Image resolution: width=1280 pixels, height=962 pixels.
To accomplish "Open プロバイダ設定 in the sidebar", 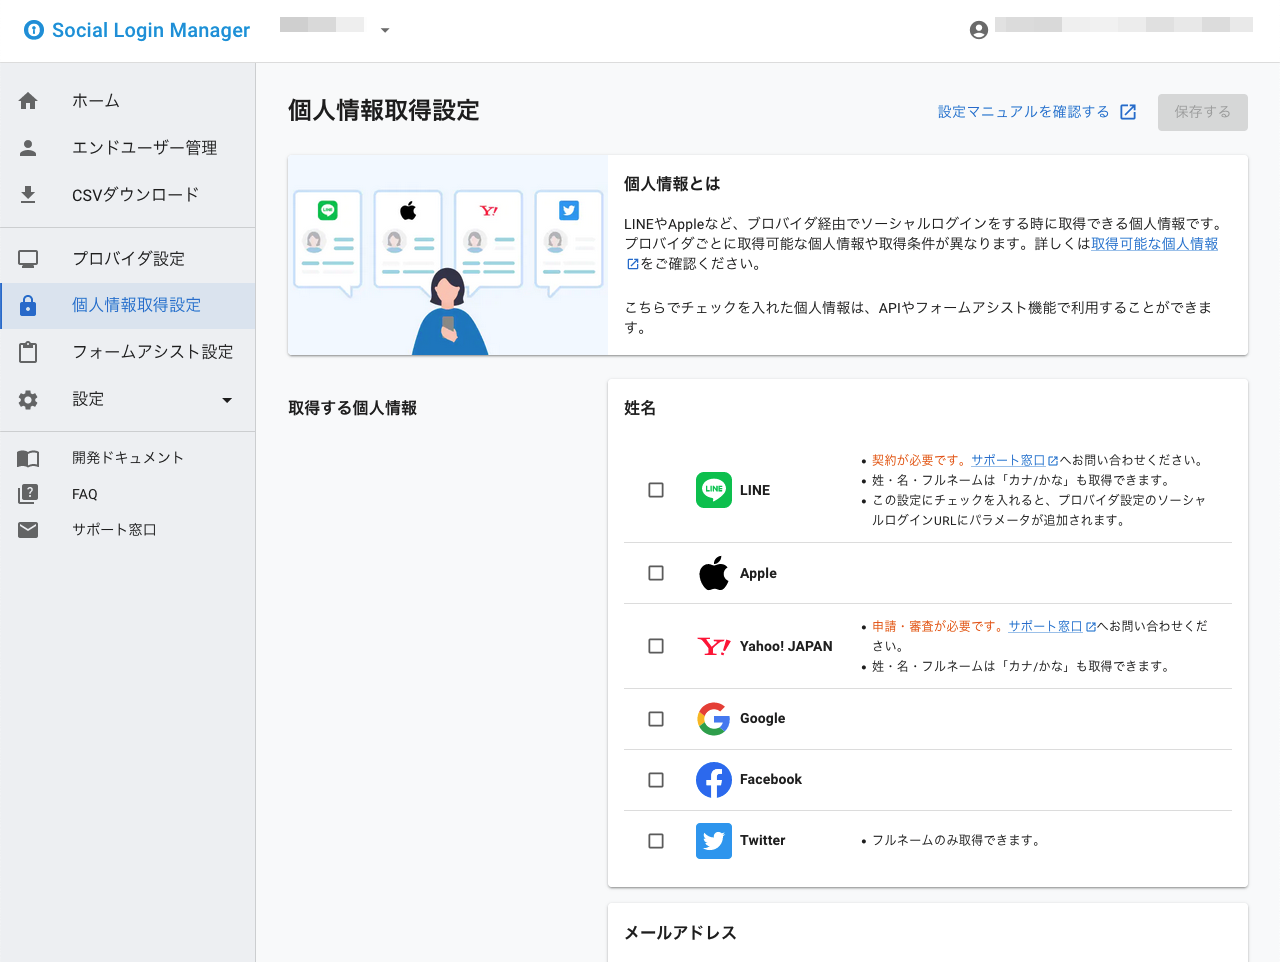I will [x=128, y=259].
